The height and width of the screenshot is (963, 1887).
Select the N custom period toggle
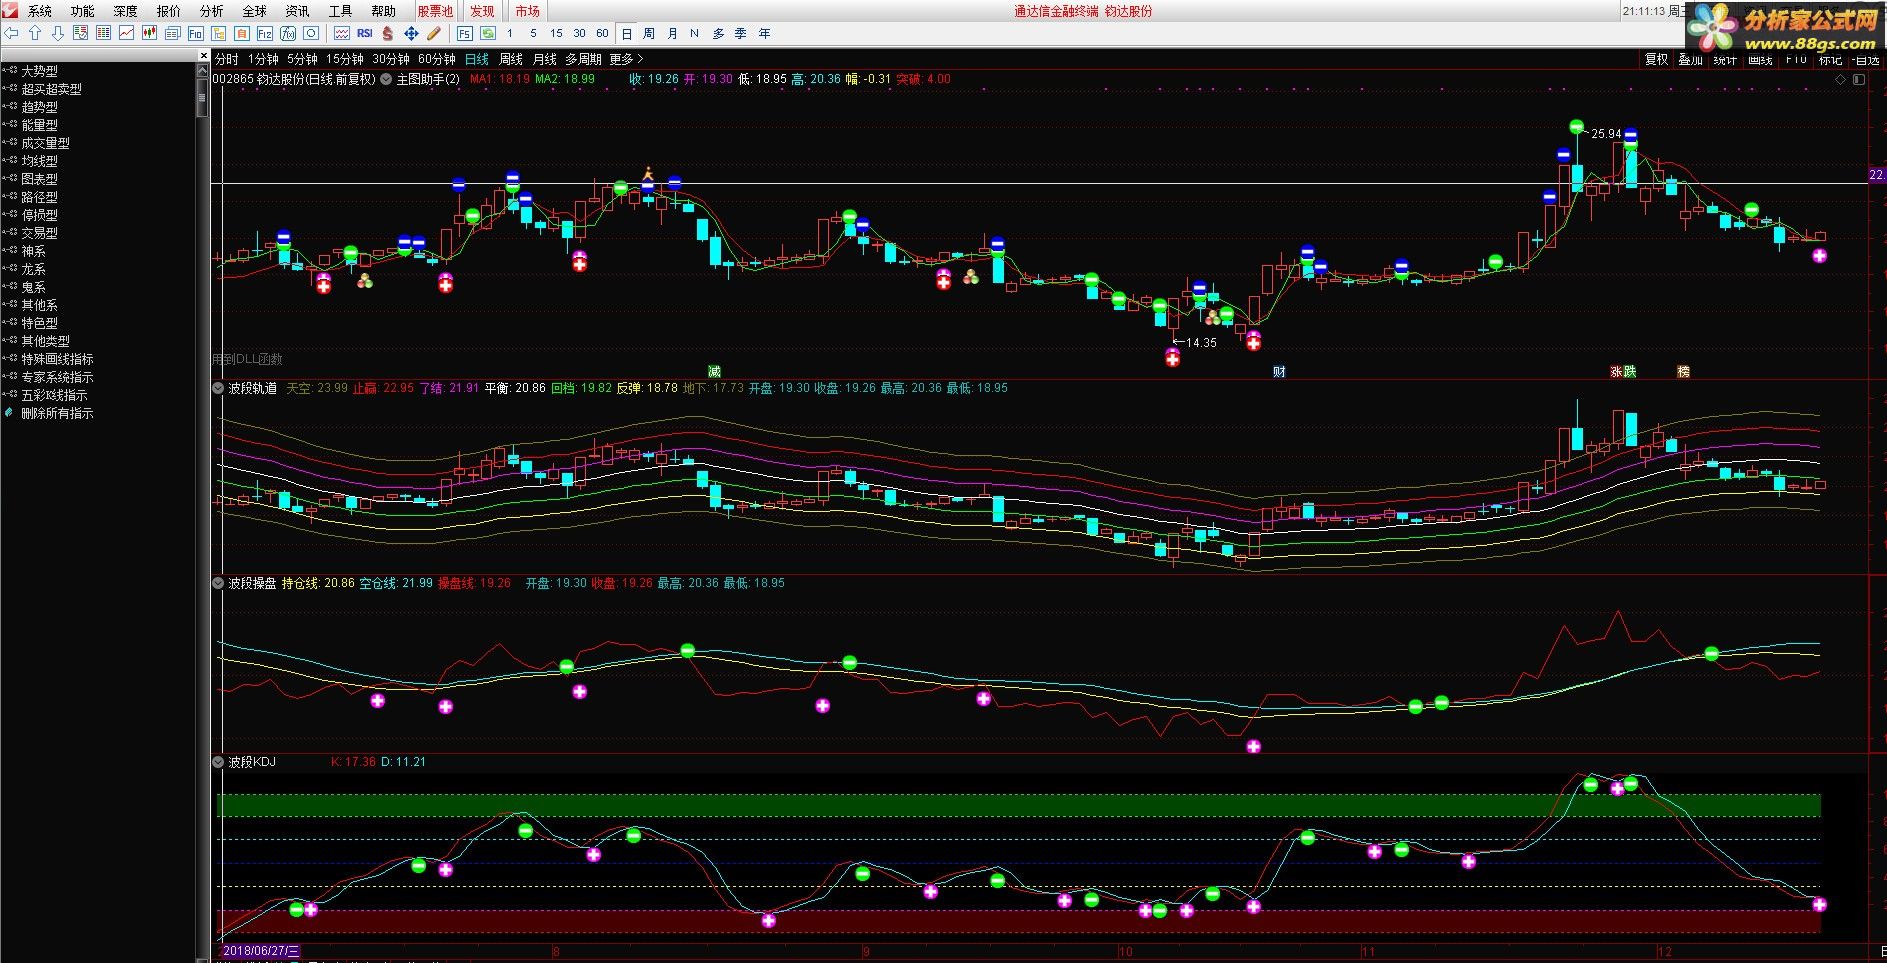tap(695, 33)
